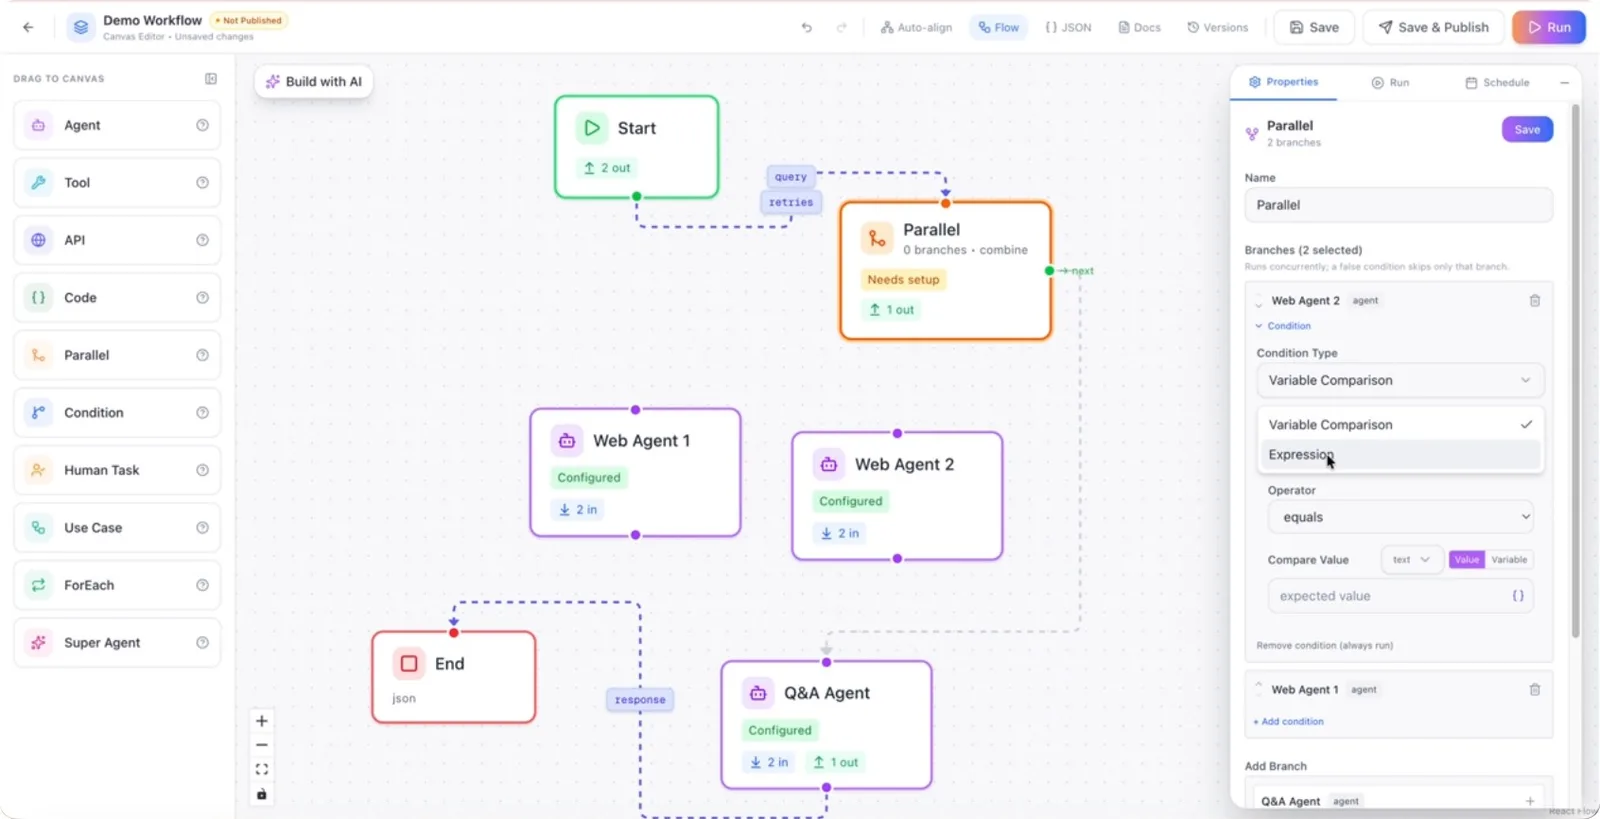1600x819 pixels.
Task: Open the Properties tab
Action: pos(1283,82)
